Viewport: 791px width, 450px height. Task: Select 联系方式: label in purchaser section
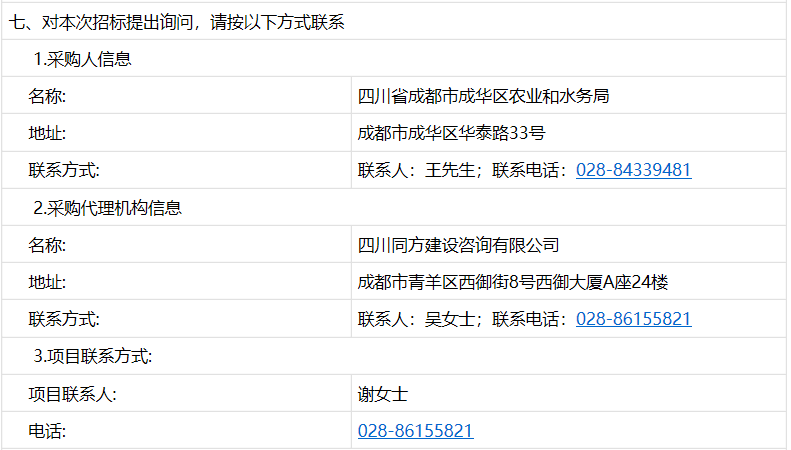64,170
